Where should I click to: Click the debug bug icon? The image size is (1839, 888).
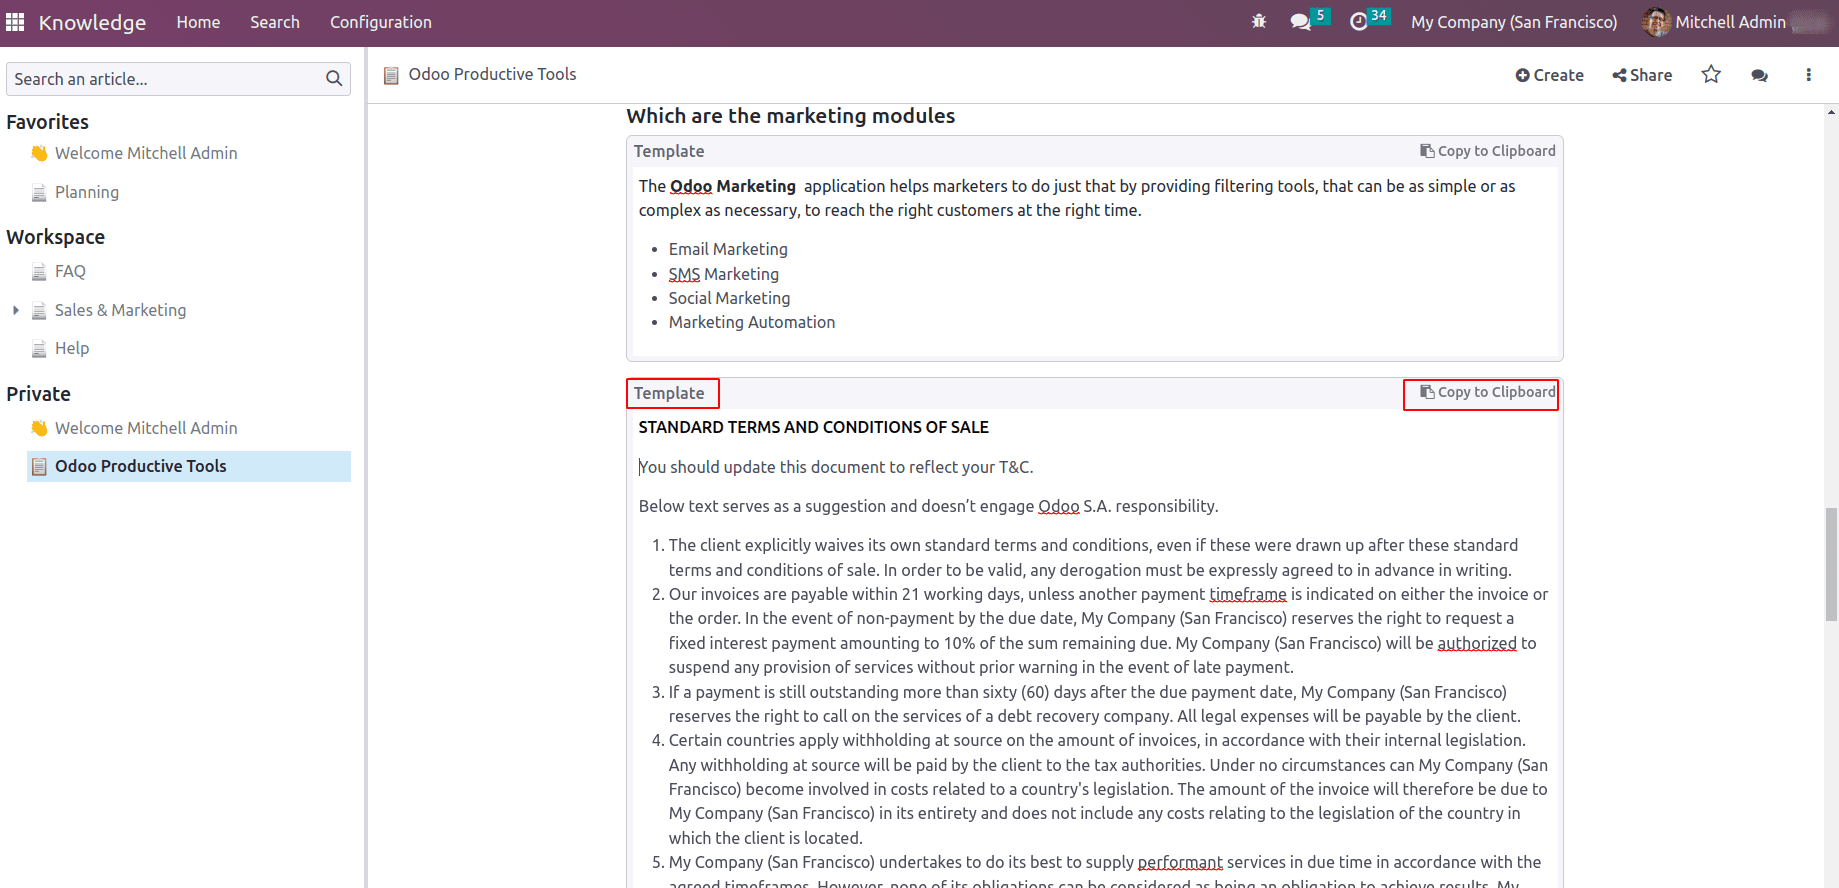tap(1259, 21)
